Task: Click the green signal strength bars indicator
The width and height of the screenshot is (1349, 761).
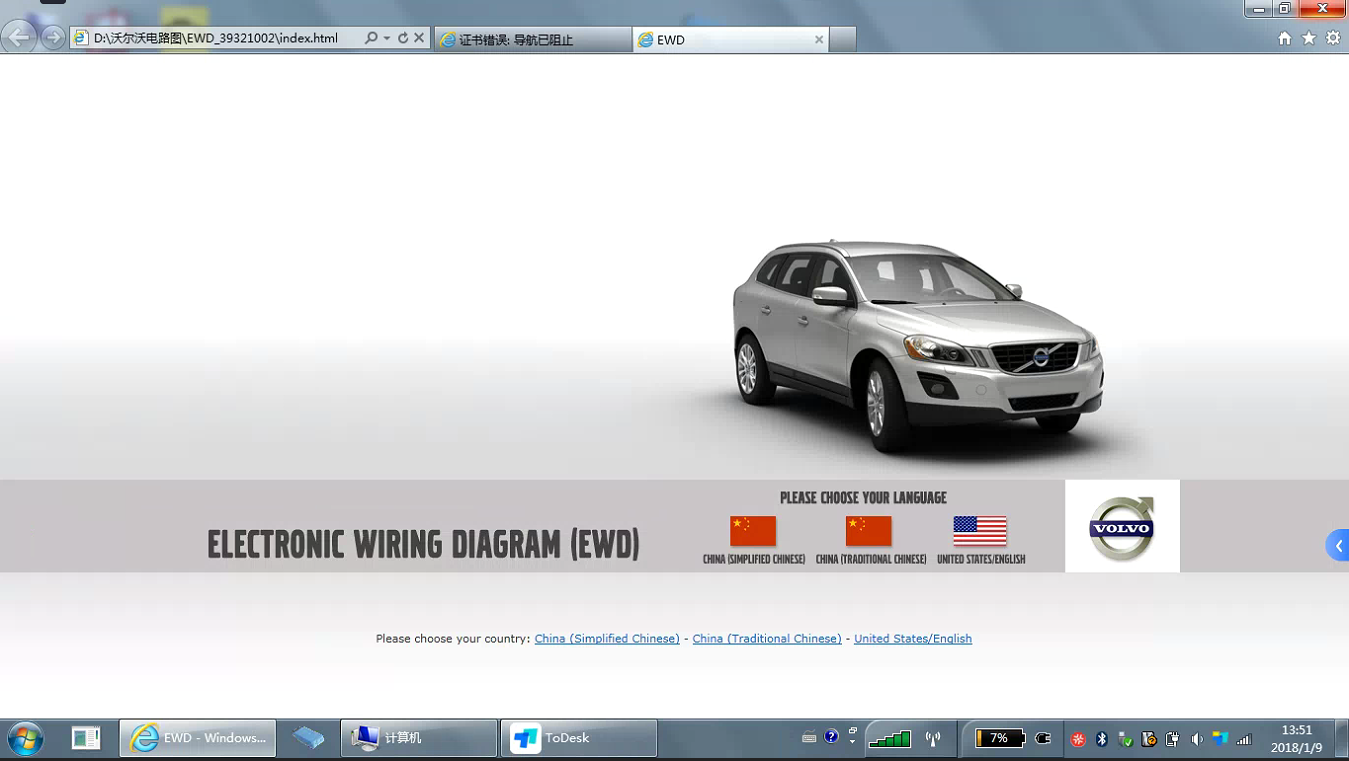Action: (890, 739)
